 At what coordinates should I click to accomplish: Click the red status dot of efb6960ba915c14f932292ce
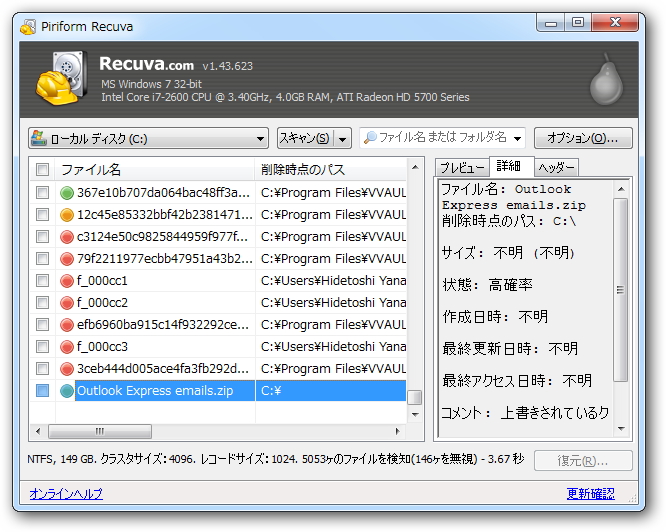[x=67, y=325]
